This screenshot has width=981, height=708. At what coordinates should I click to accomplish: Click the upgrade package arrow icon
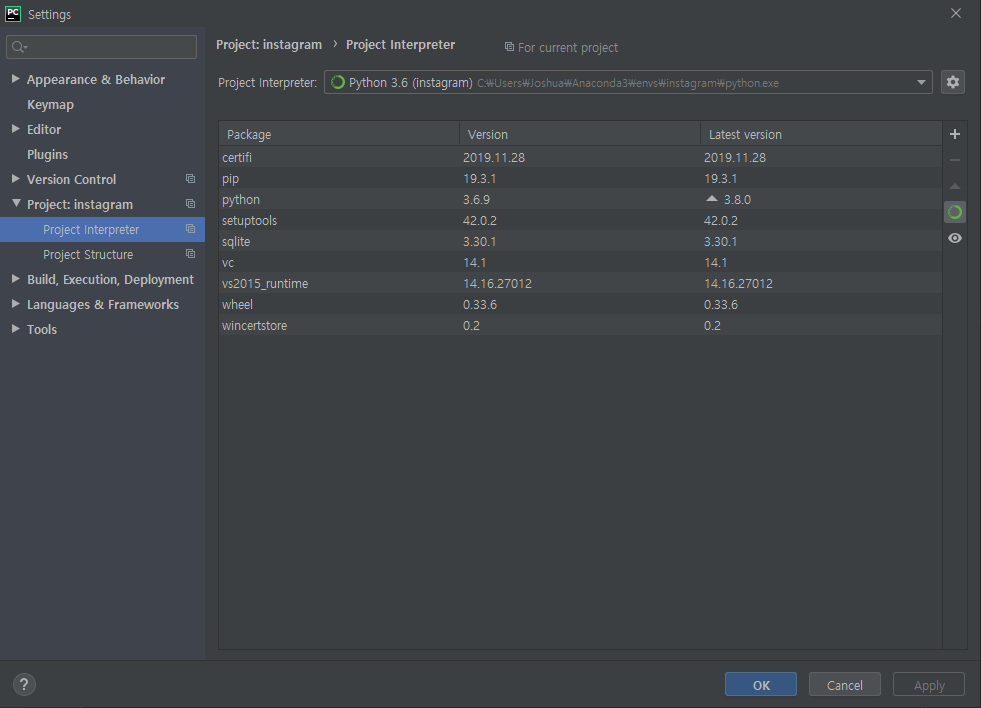coord(955,186)
